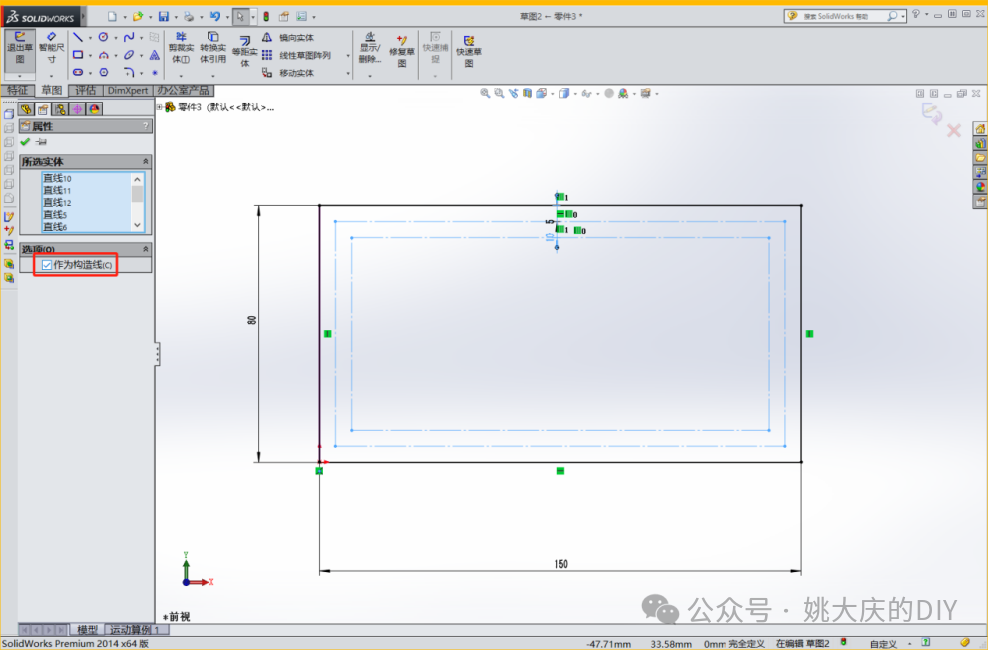Collapse the 选项 options section
988x650 pixels.
point(146,249)
